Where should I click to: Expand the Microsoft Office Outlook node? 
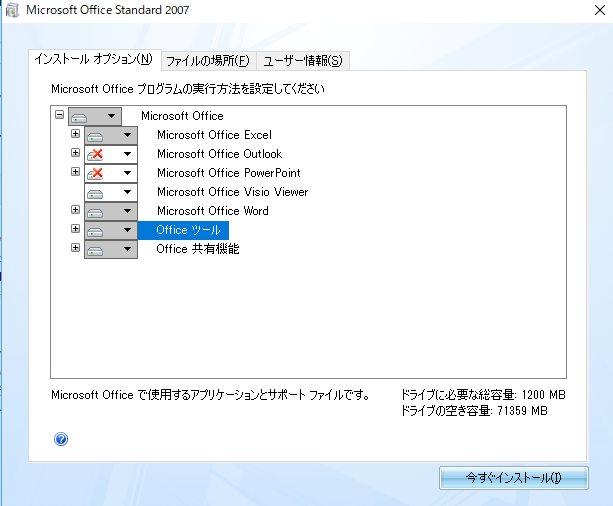tap(75, 153)
